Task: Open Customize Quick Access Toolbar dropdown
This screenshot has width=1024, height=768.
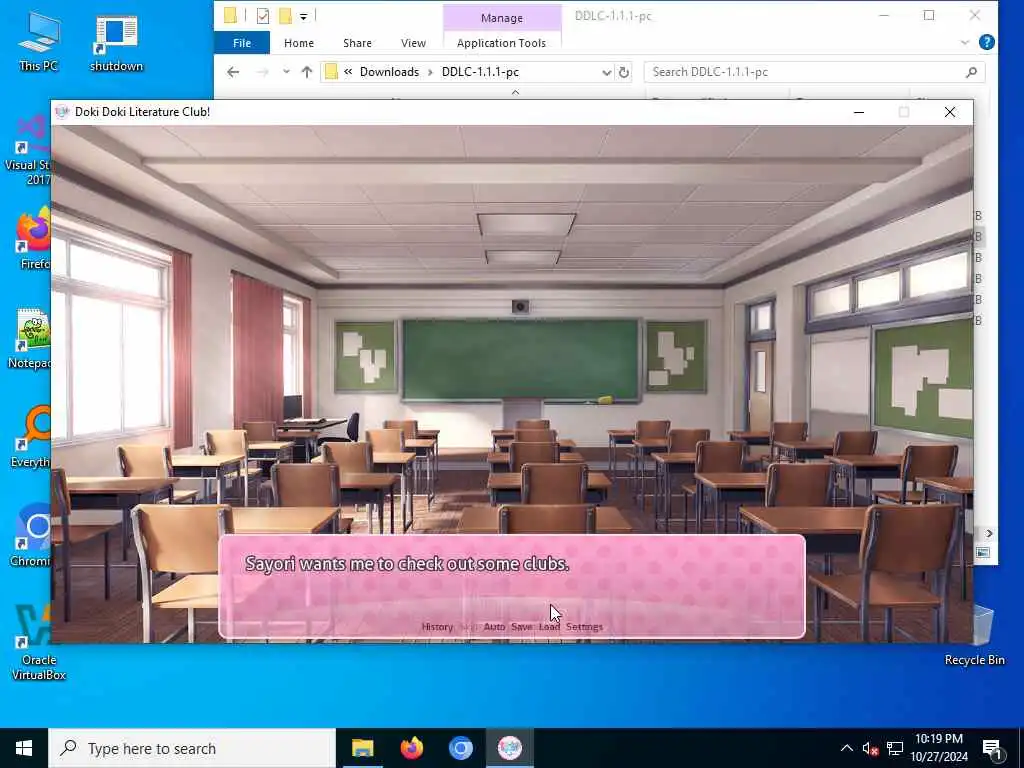Action: coord(304,16)
